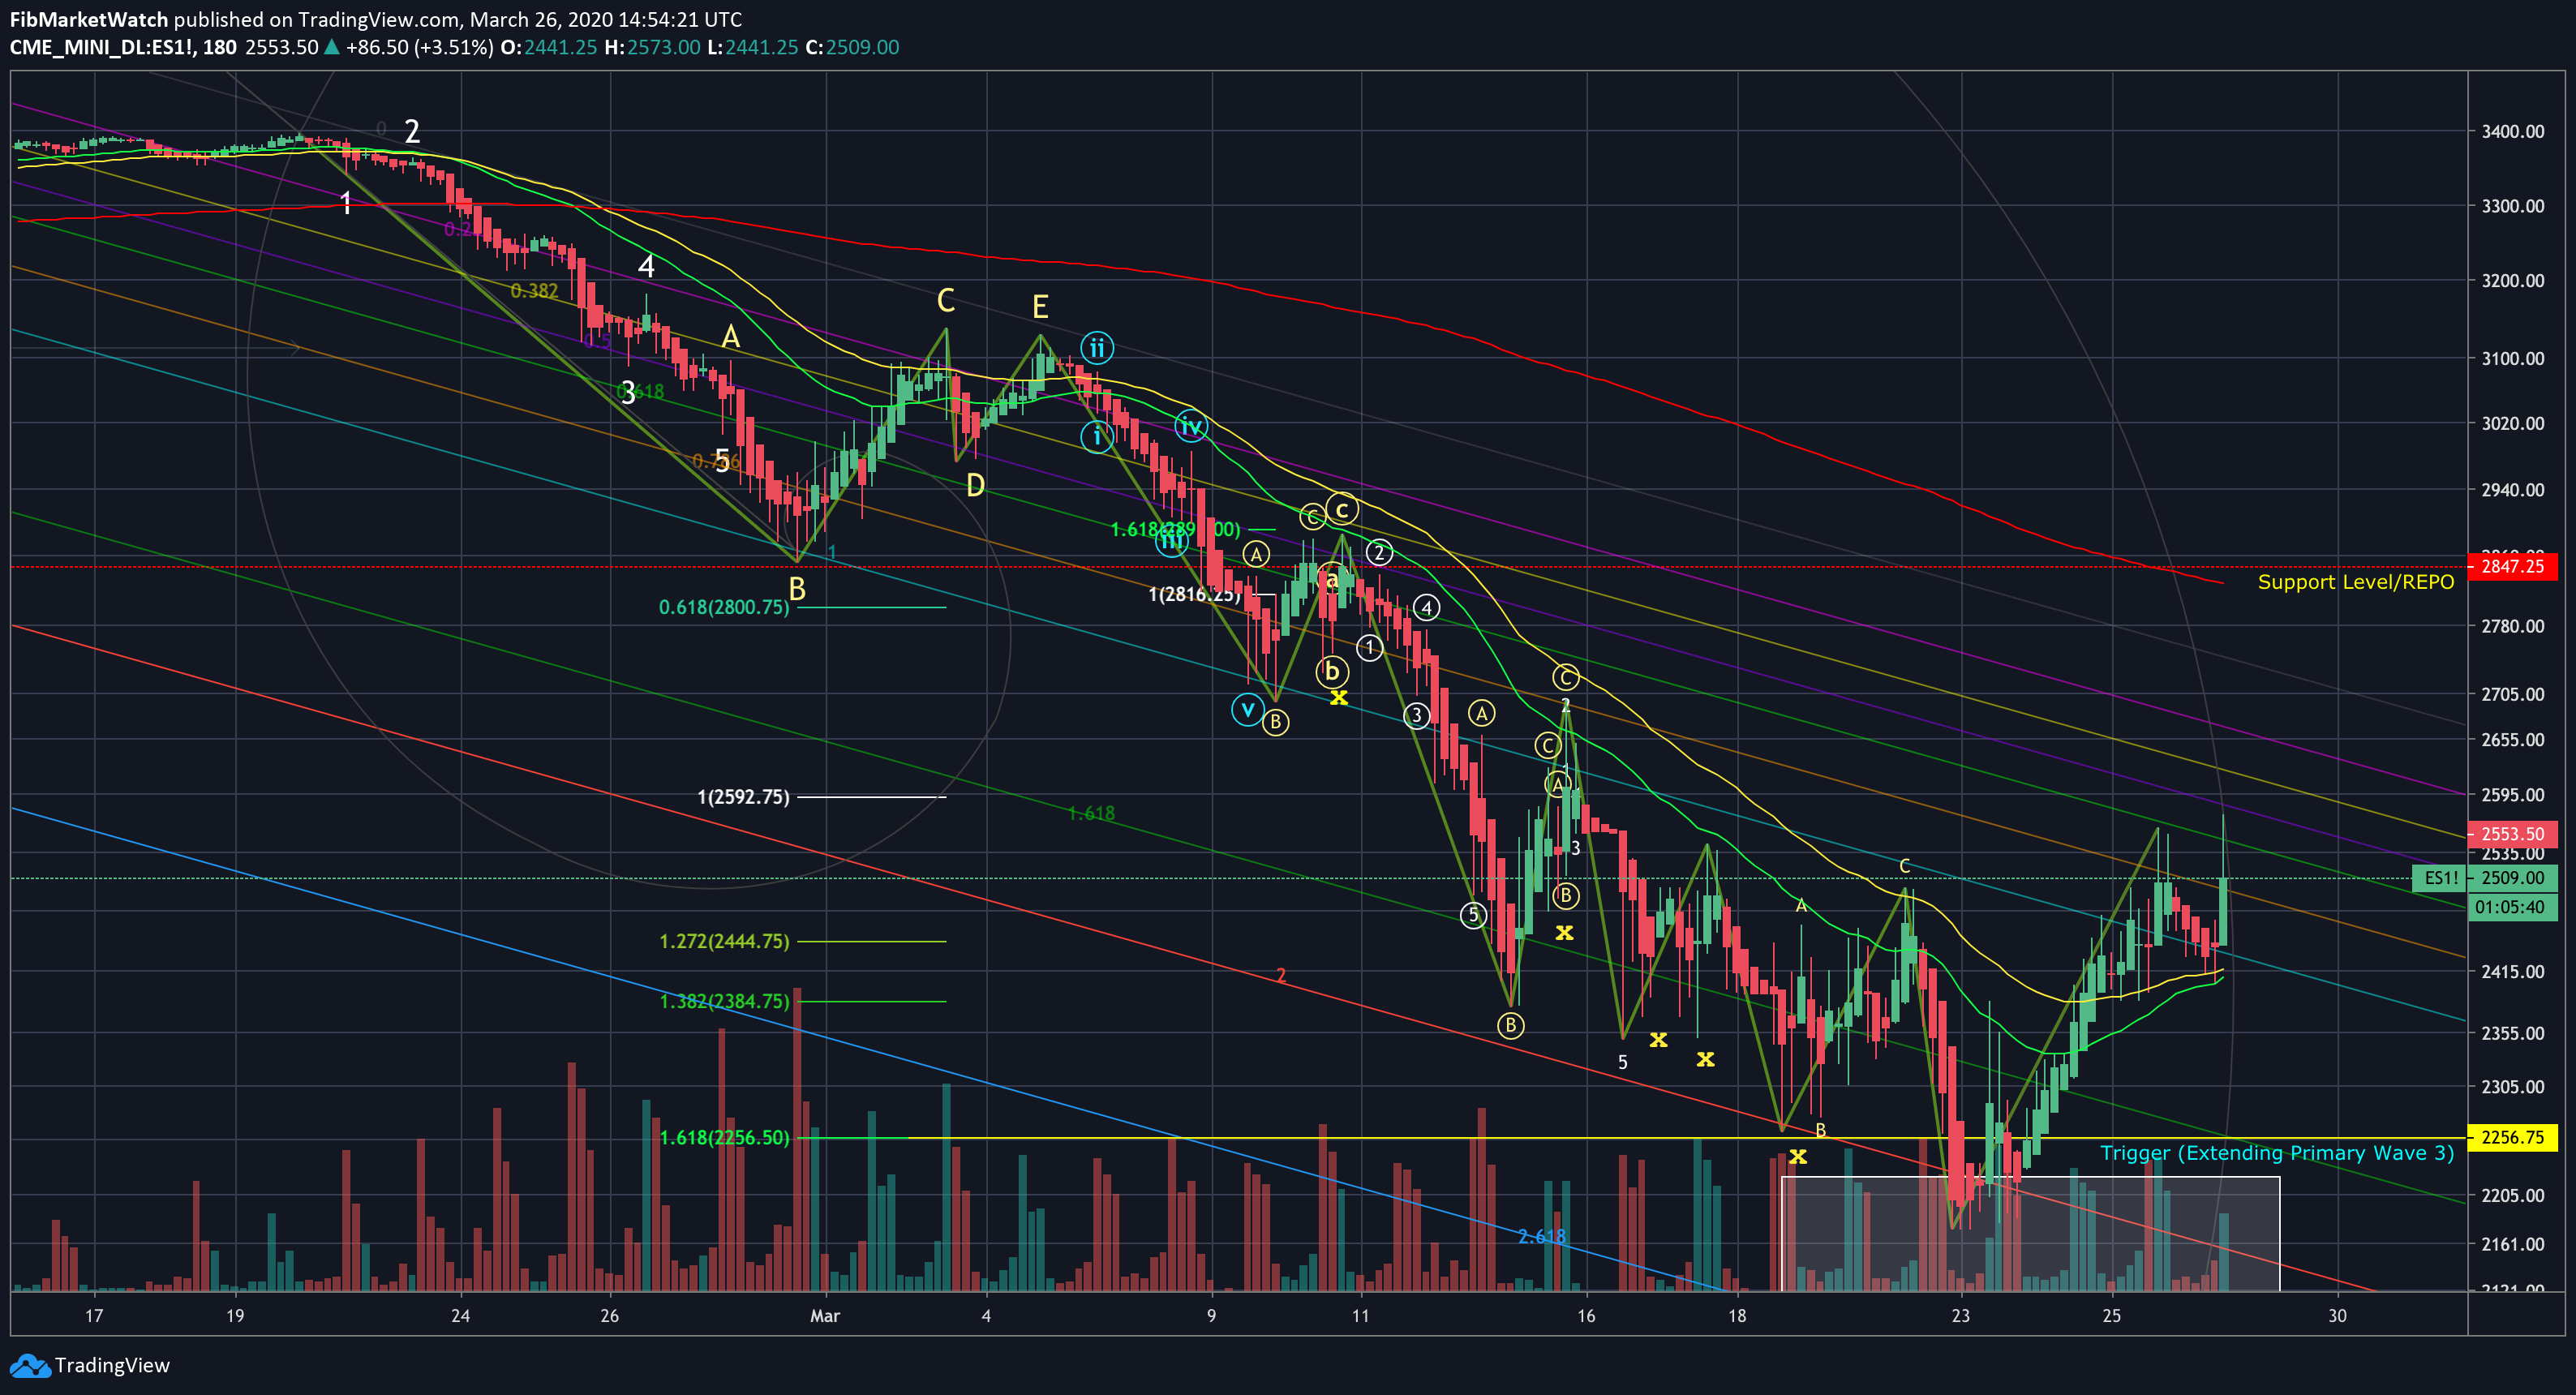Screen dimensions: 2576x1395
Task: Click the '0.382' Fibonacci channel label
Action: click(x=534, y=291)
